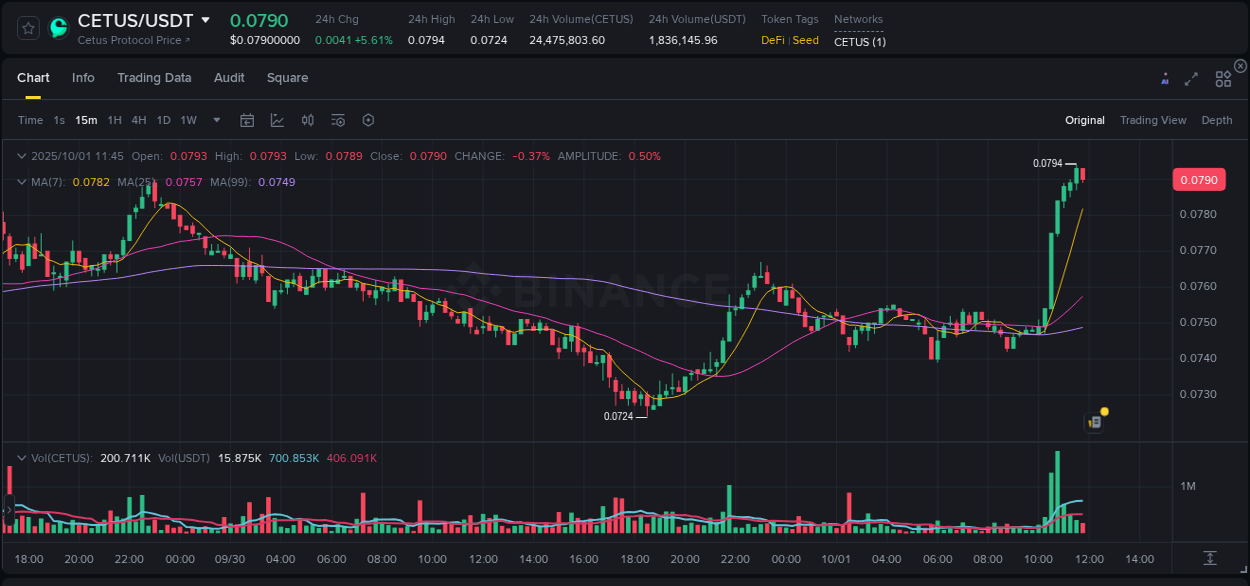Open the widgets layout grid icon
Screen dimensions: 1250x586
pos(1223,78)
